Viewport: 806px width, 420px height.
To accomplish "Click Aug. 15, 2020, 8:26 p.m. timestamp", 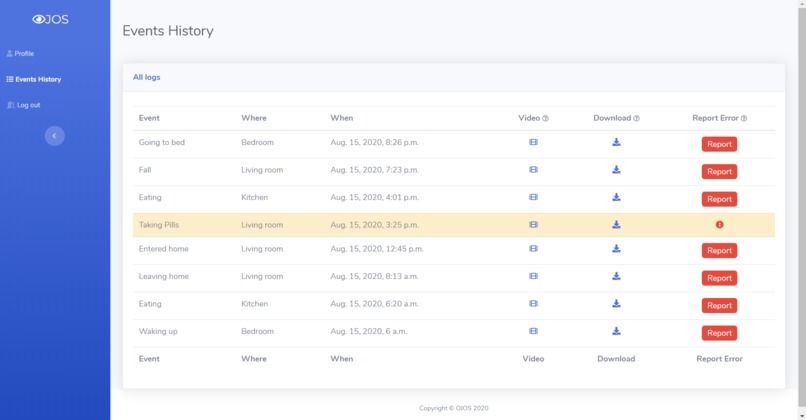I will [374, 142].
